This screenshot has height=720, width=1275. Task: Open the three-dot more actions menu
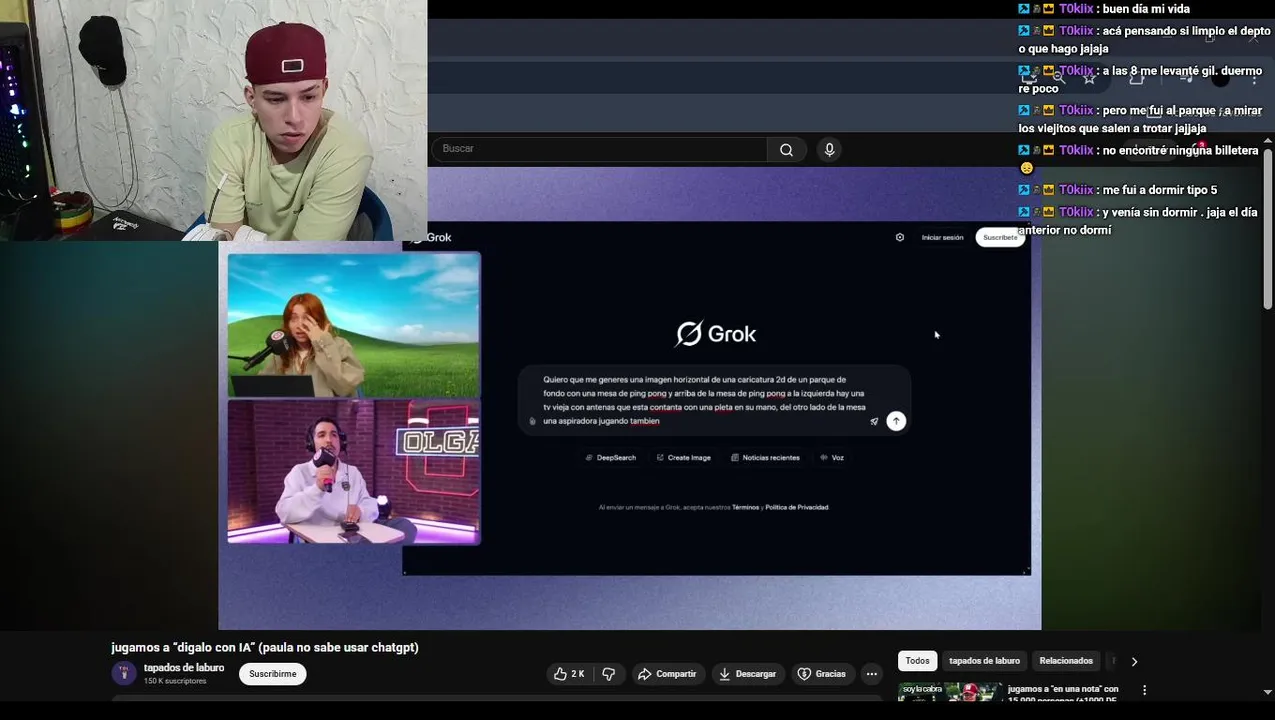click(872, 674)
